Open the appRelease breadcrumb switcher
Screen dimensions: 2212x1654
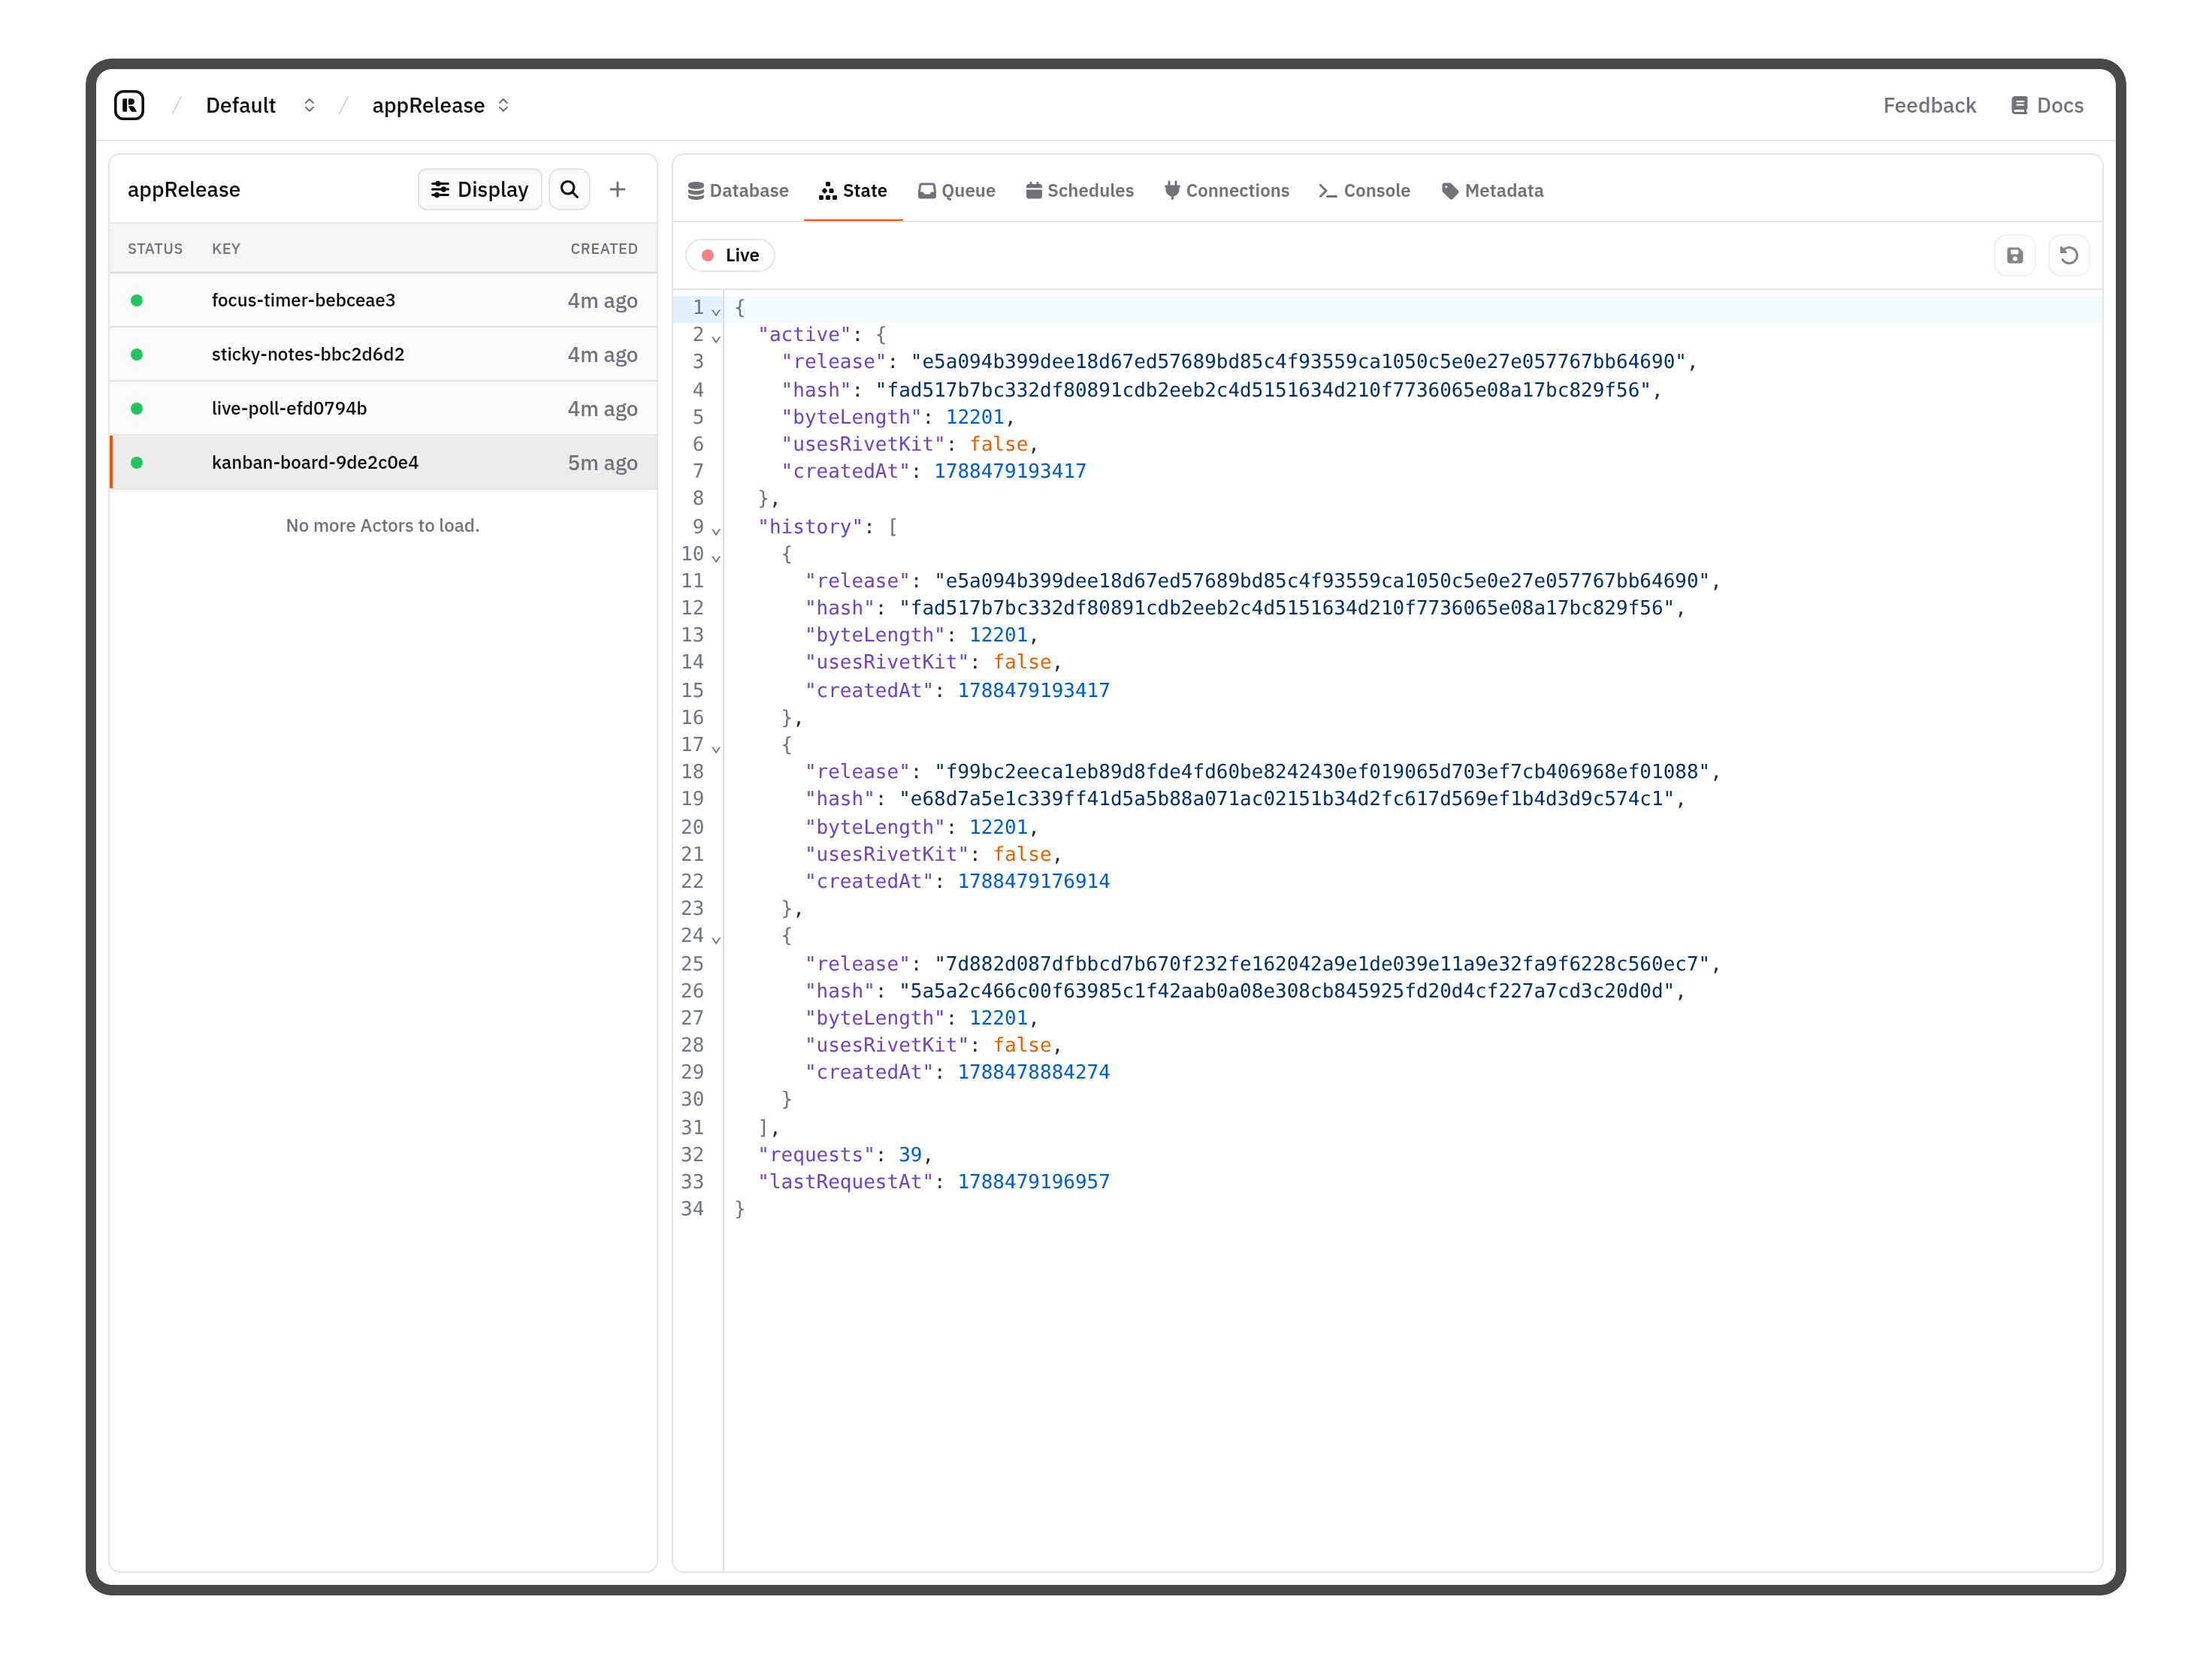[440, 105]
